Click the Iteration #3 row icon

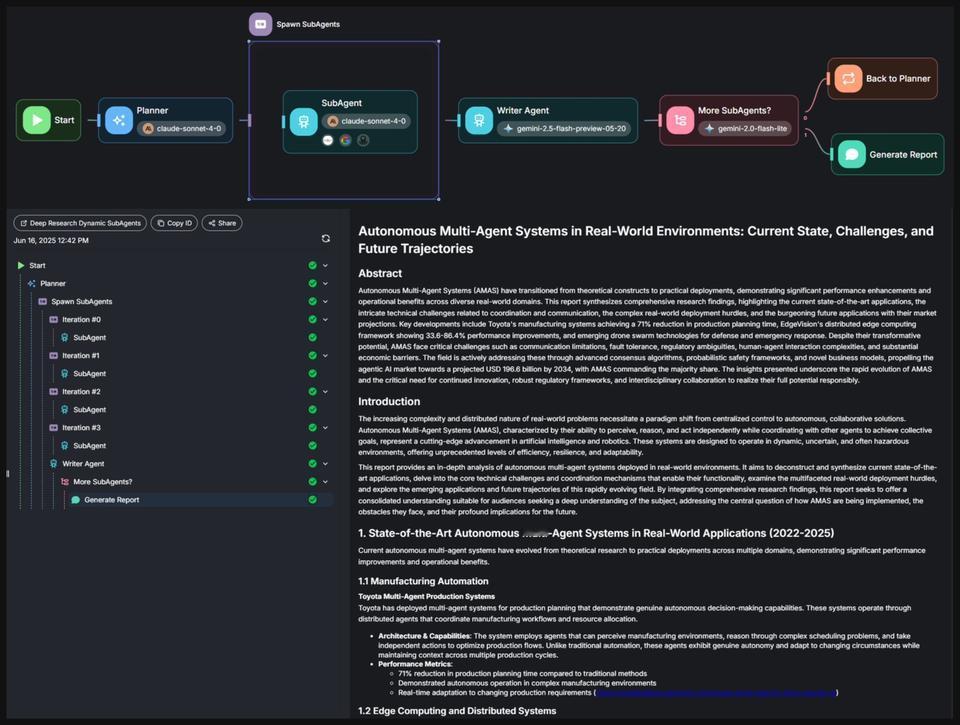53,428
